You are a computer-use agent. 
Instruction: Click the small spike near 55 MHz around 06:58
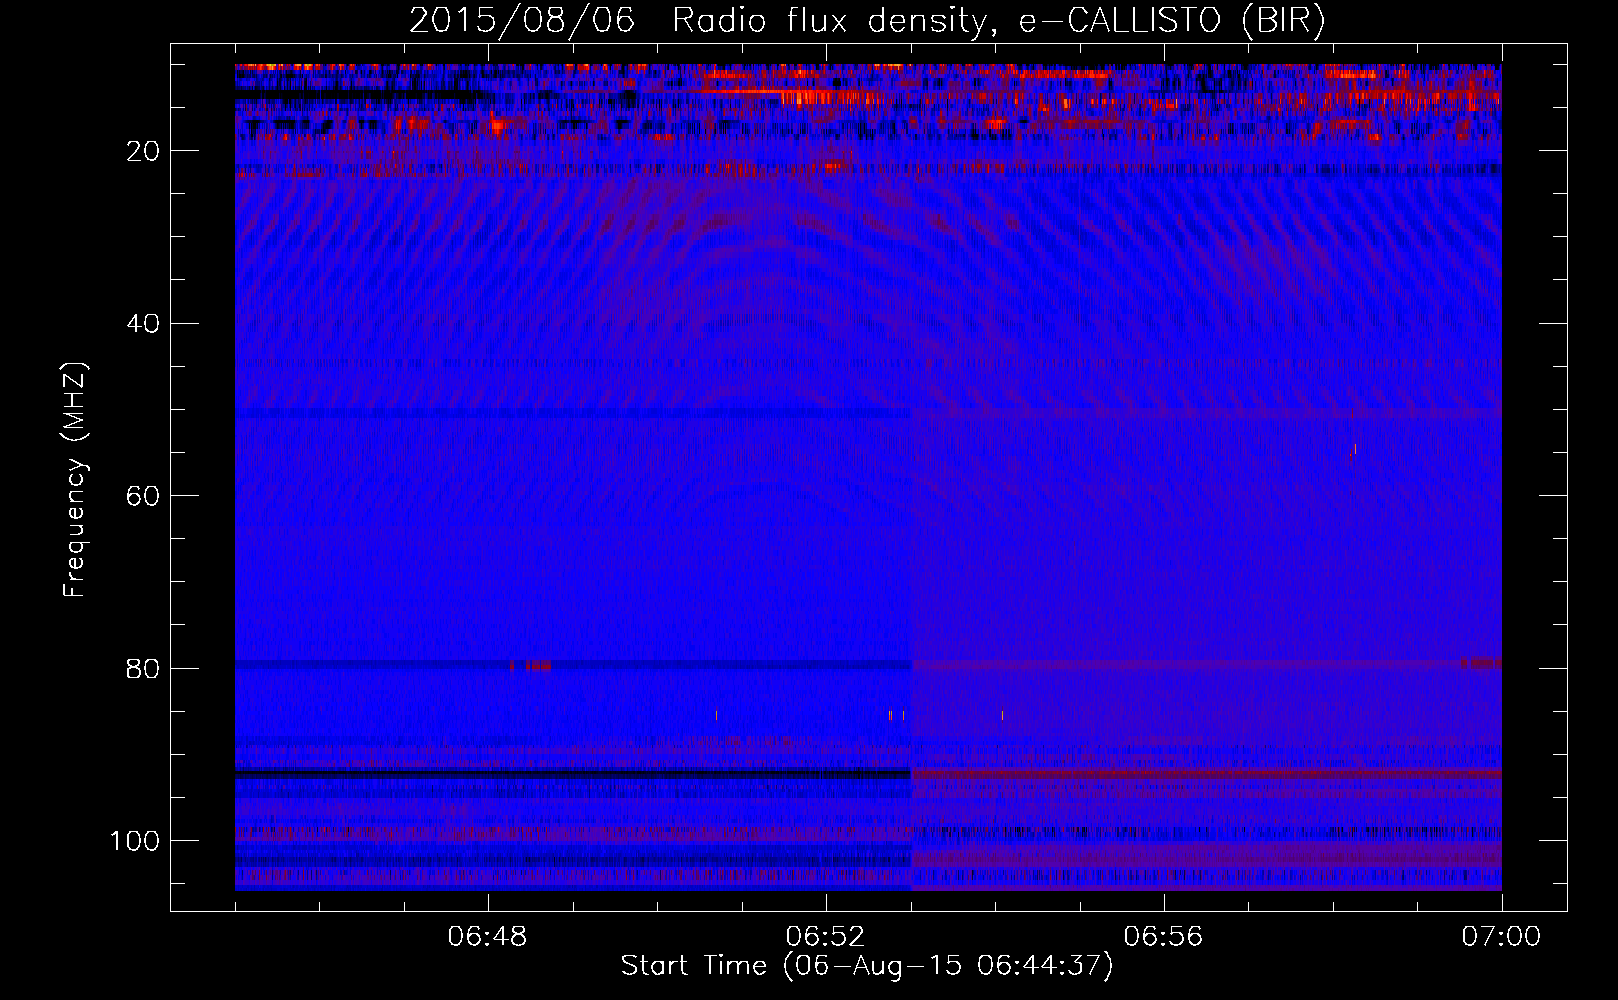tap(1355, 449)
